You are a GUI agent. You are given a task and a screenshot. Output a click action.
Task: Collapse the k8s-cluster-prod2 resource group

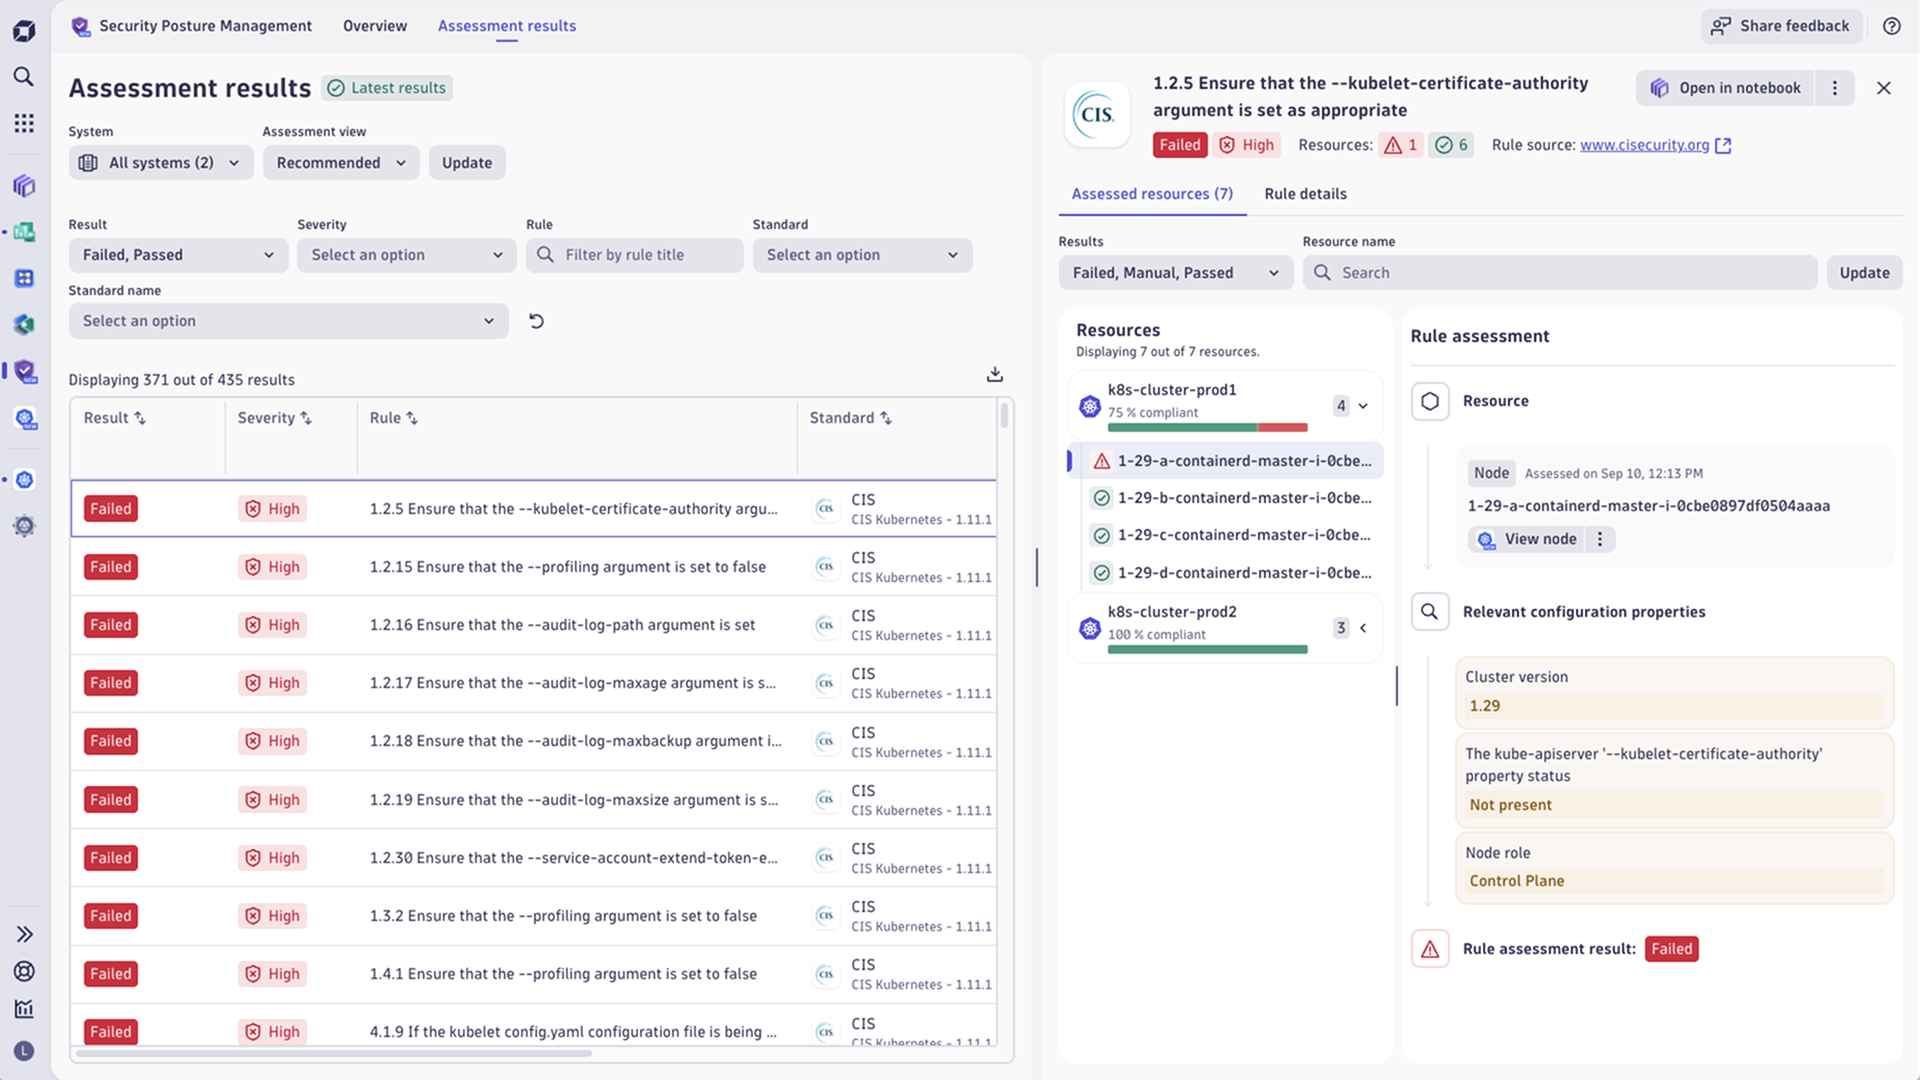tap(1363, 628)
